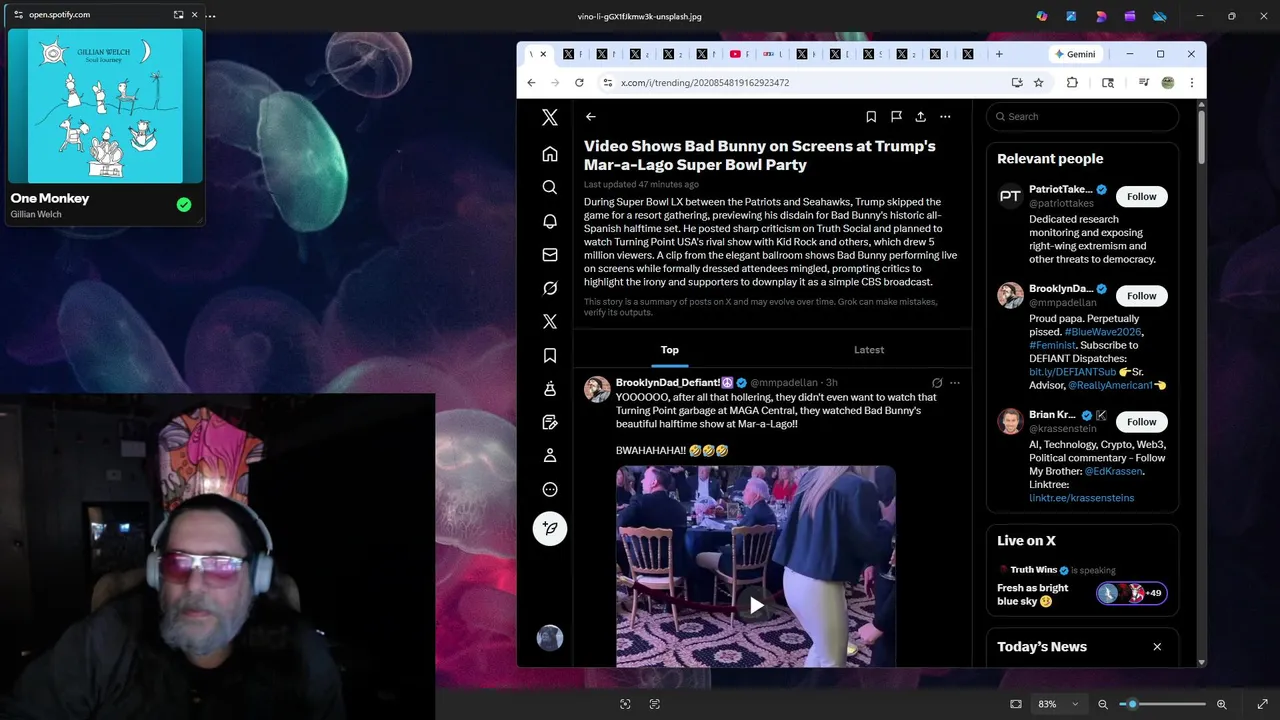Open Clipchamp from Photos toolbar
The image size is (1280, 720).
click(1130, 16)
